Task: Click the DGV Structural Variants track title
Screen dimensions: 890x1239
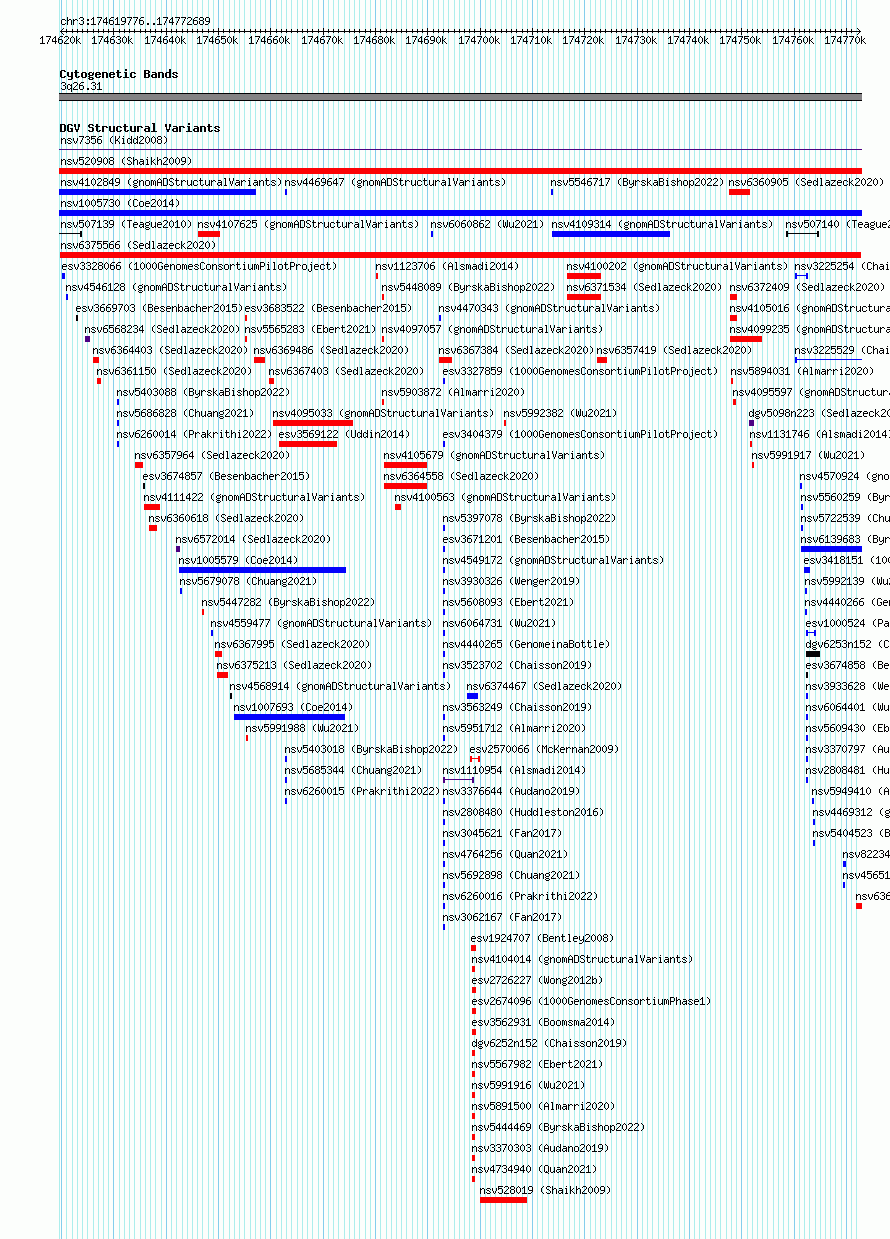Action: pos(140,128)
